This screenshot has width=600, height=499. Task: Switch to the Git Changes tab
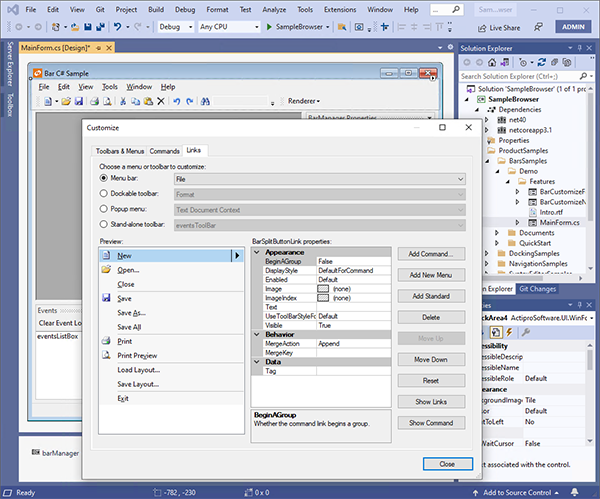[x=537, y=289]
